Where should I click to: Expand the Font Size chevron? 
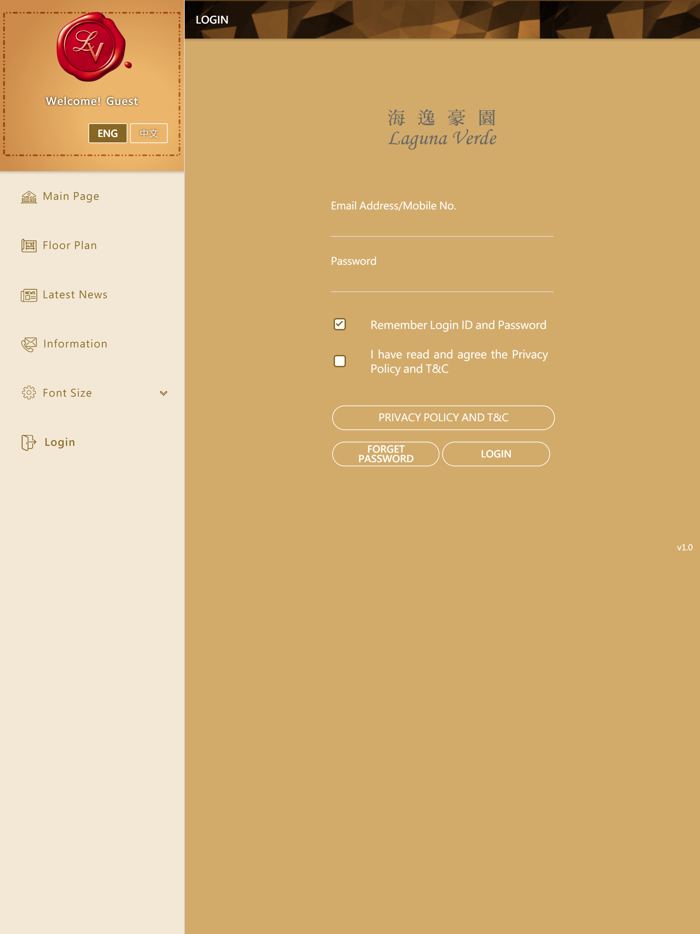(x=163, y=393)
